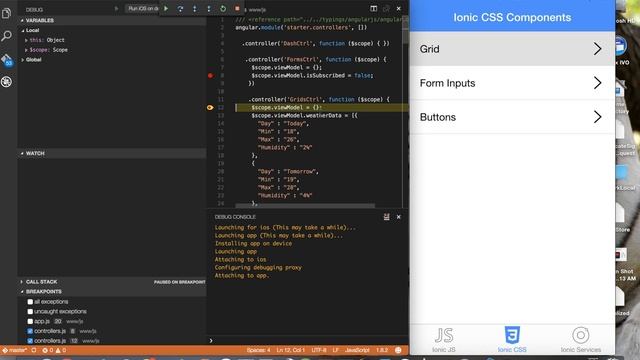640x360 pixels.
Task: Switch to the Ionic Services tab
Action: [580, 340]
